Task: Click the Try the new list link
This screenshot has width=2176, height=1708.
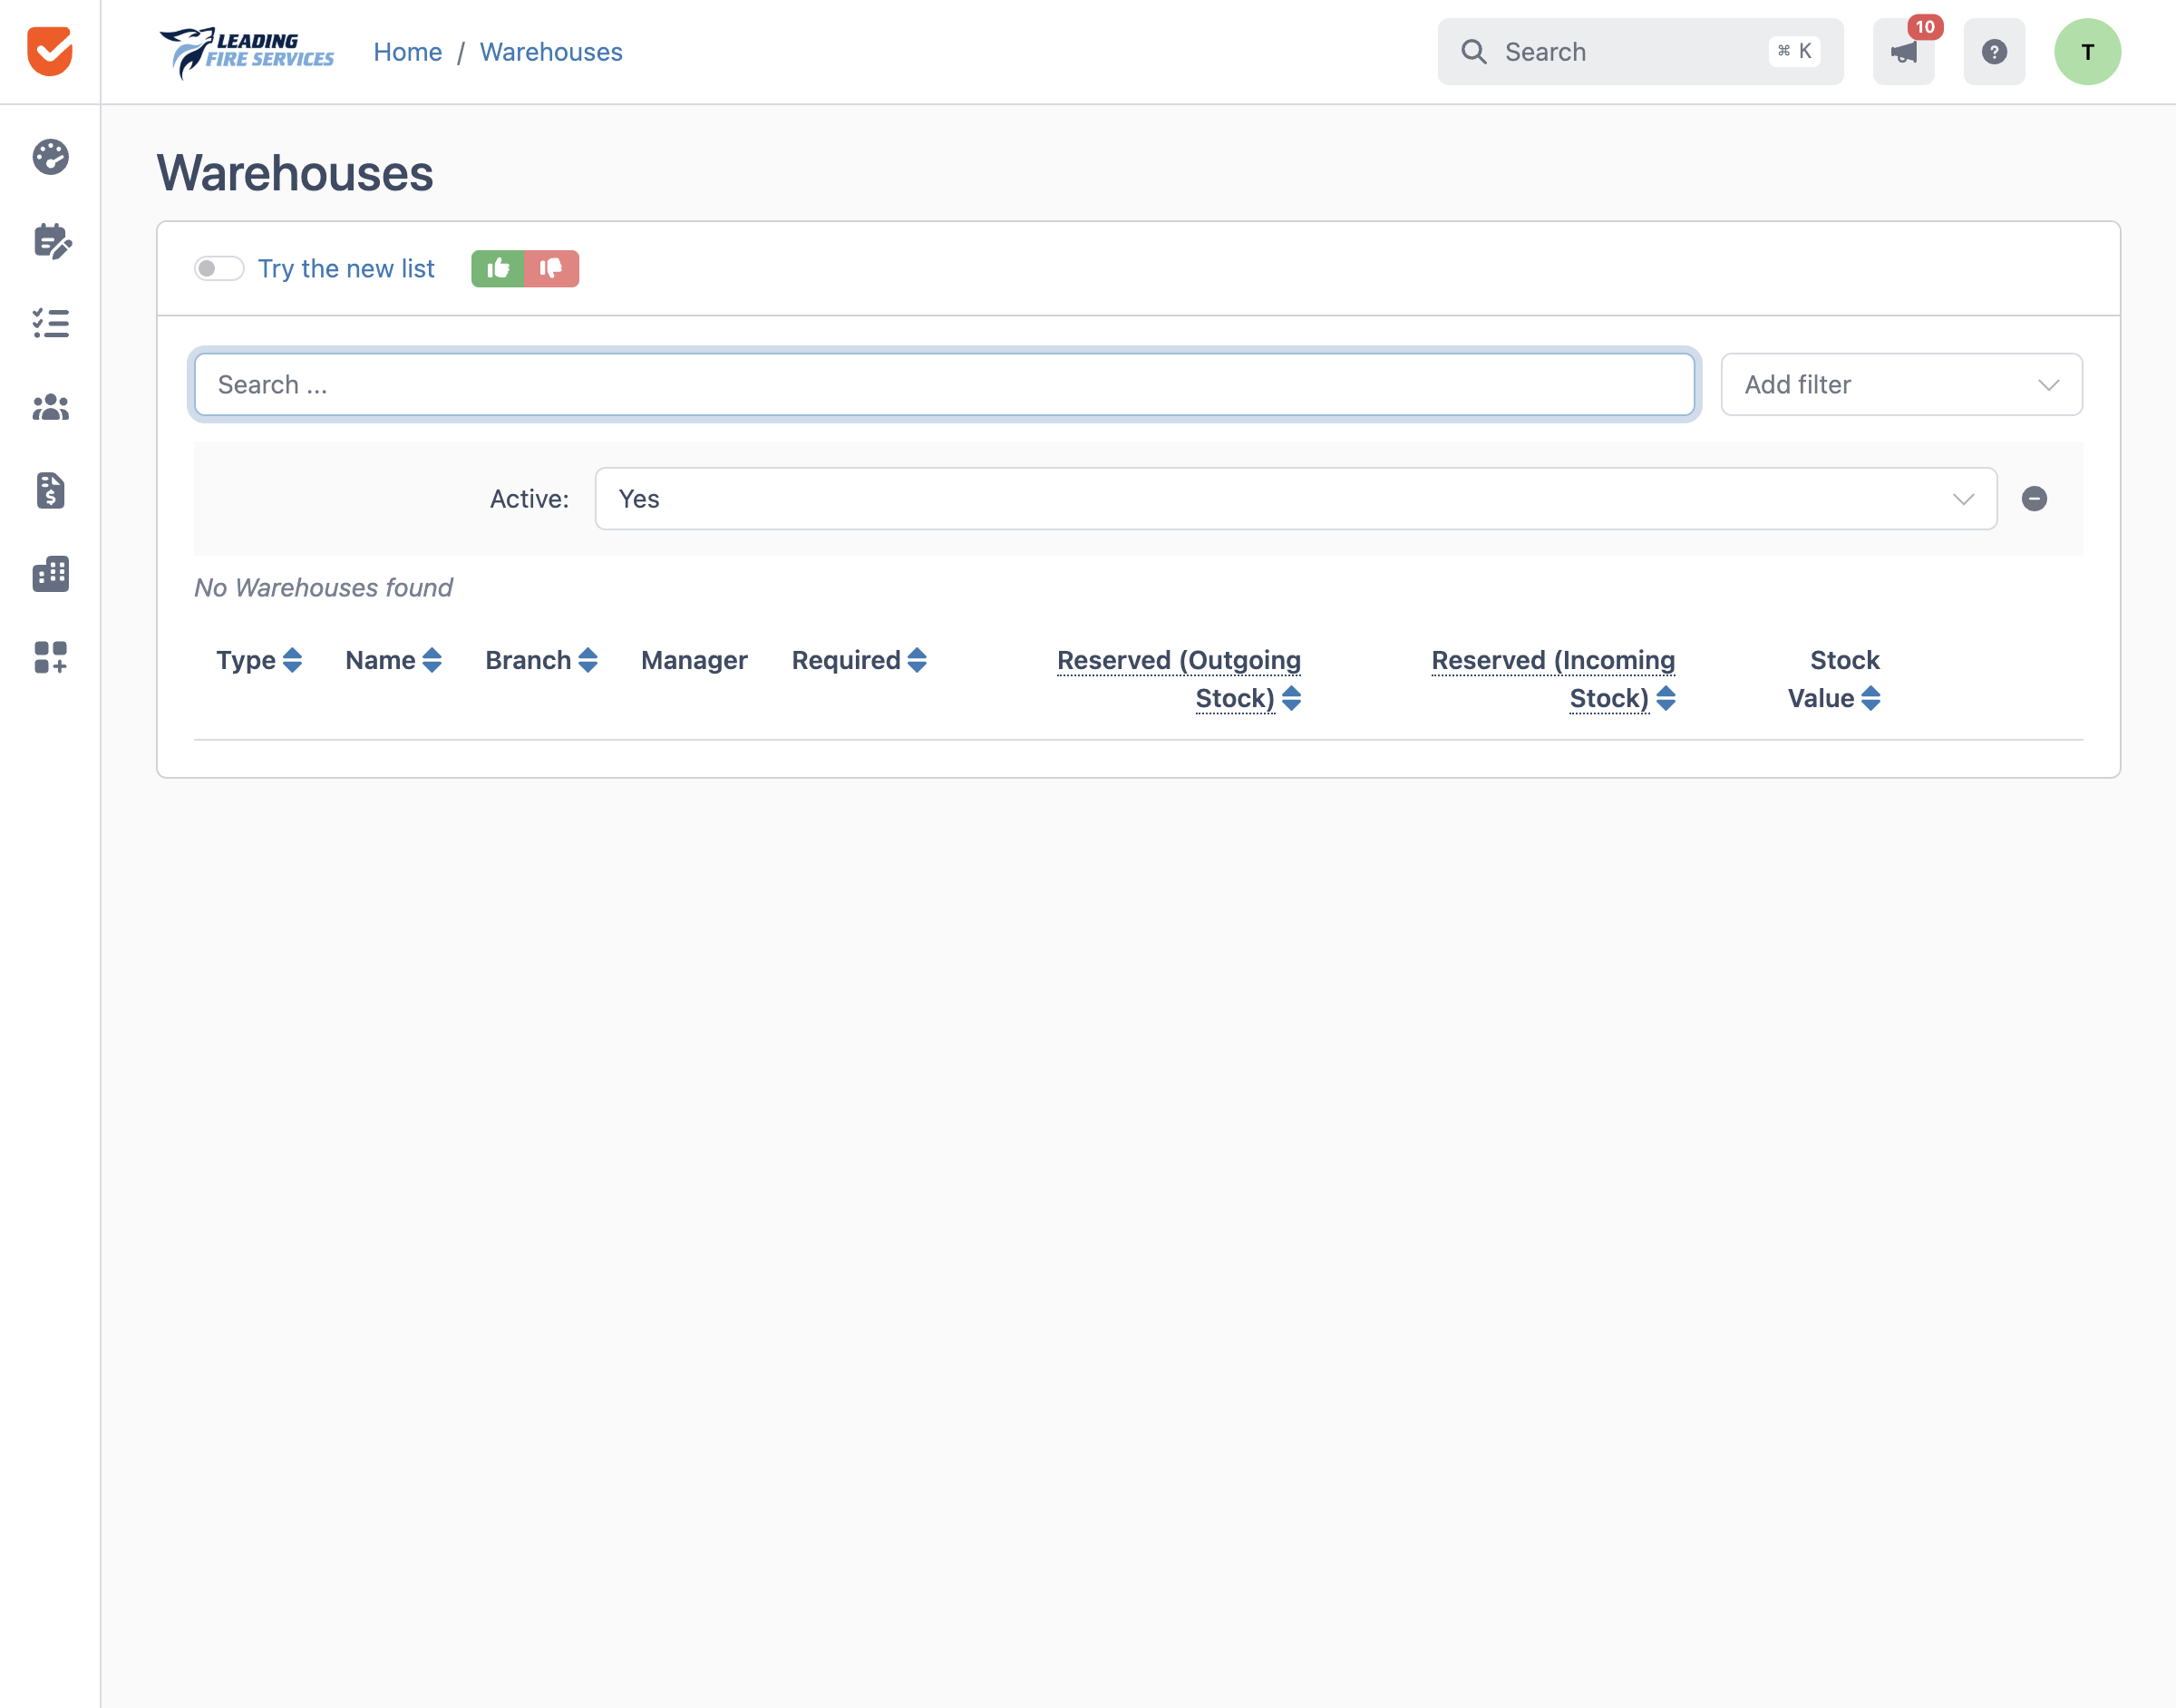Action: (x=346, y=268)
